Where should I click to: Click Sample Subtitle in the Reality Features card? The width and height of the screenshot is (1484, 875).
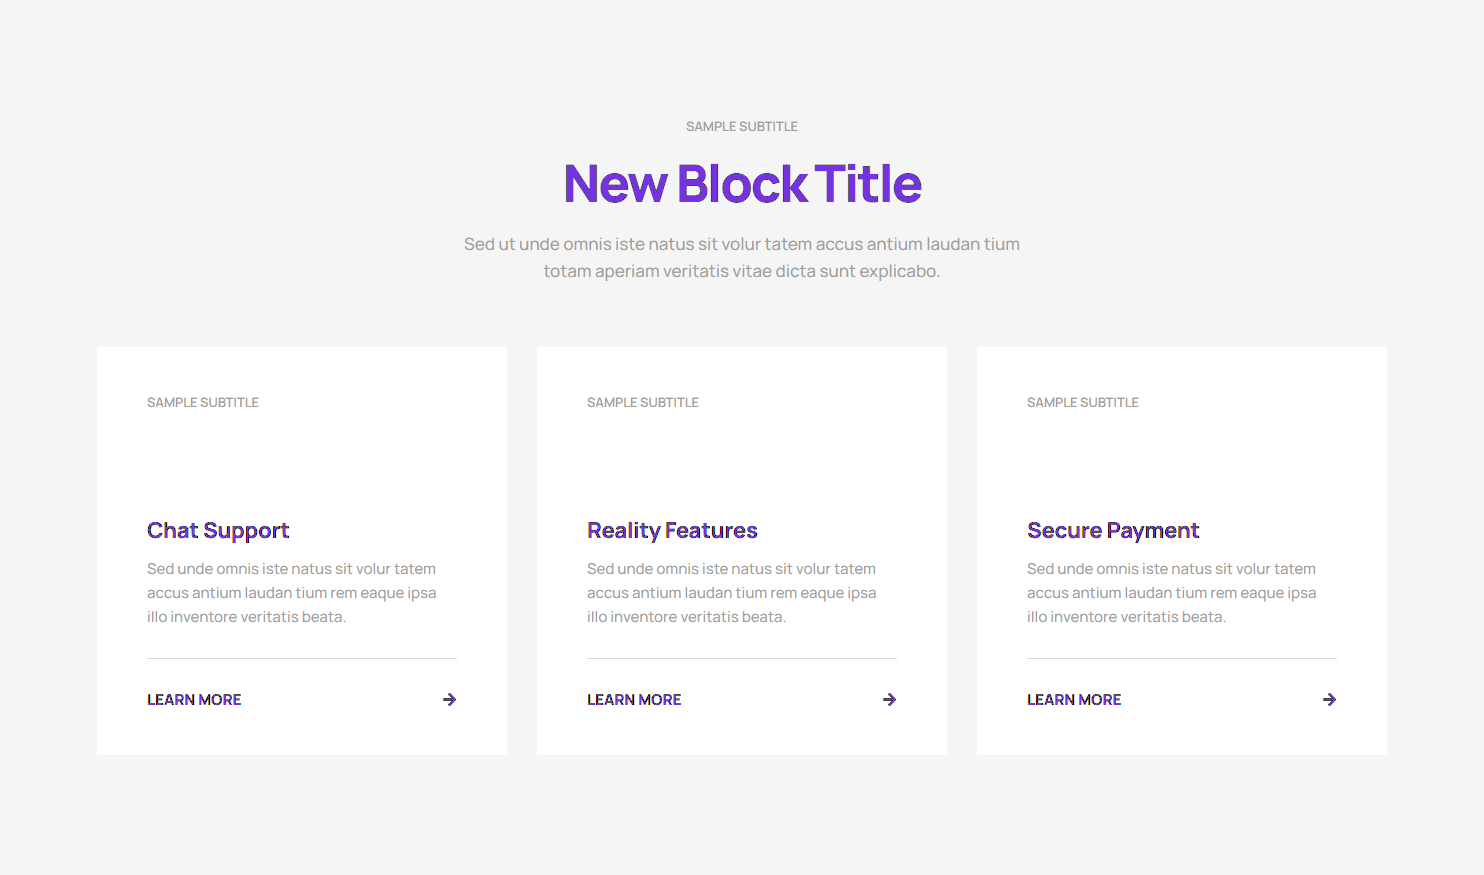pos(643,403)
